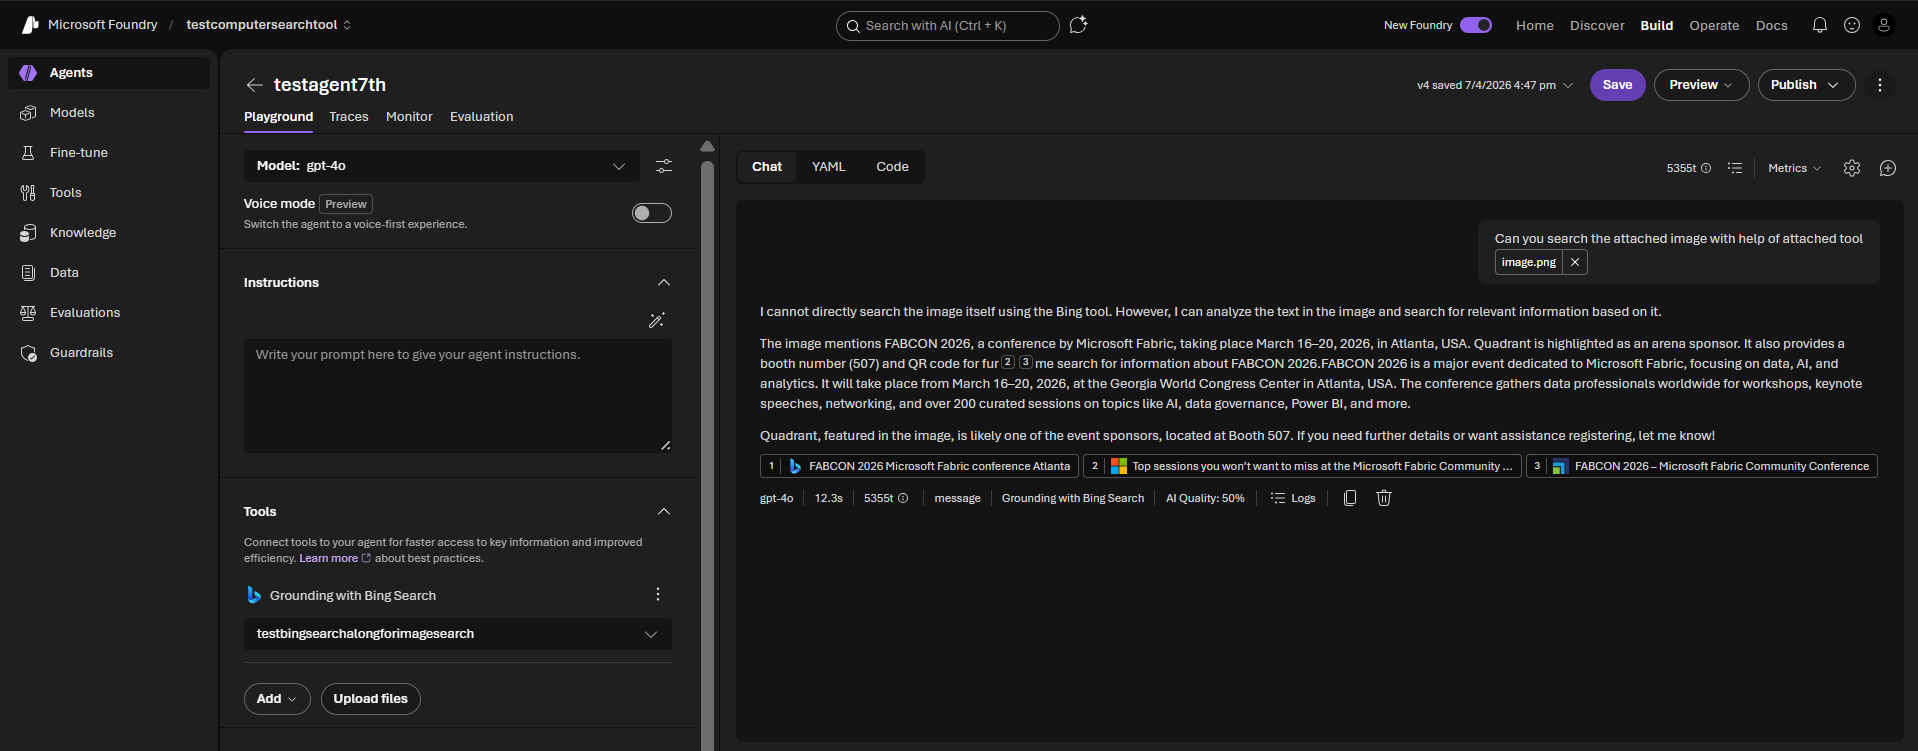Enable the Voice mode toggle
This screenshot has height=751, width=1918.
652,213
